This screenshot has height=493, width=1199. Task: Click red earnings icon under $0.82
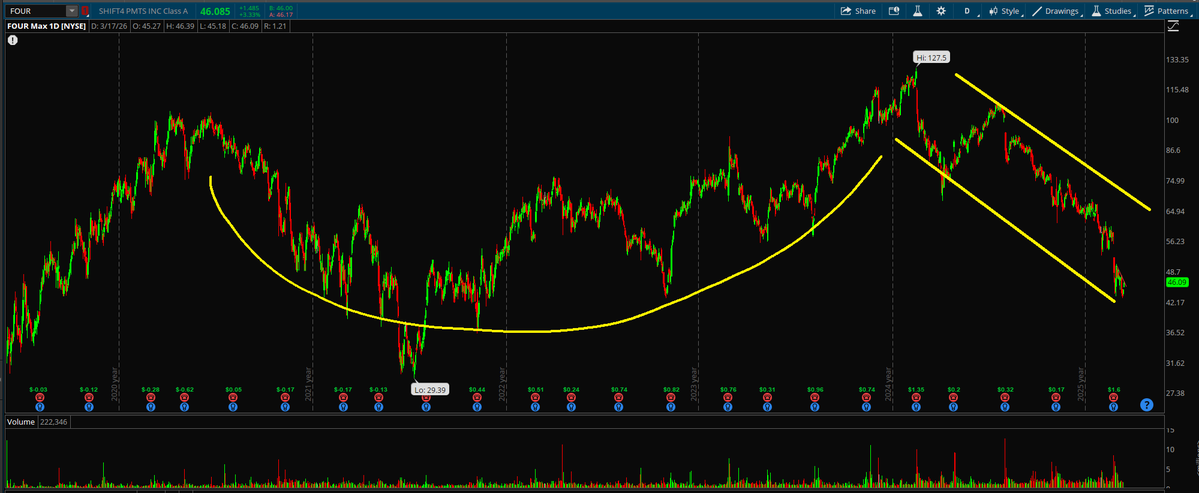[x=671, y=397]
